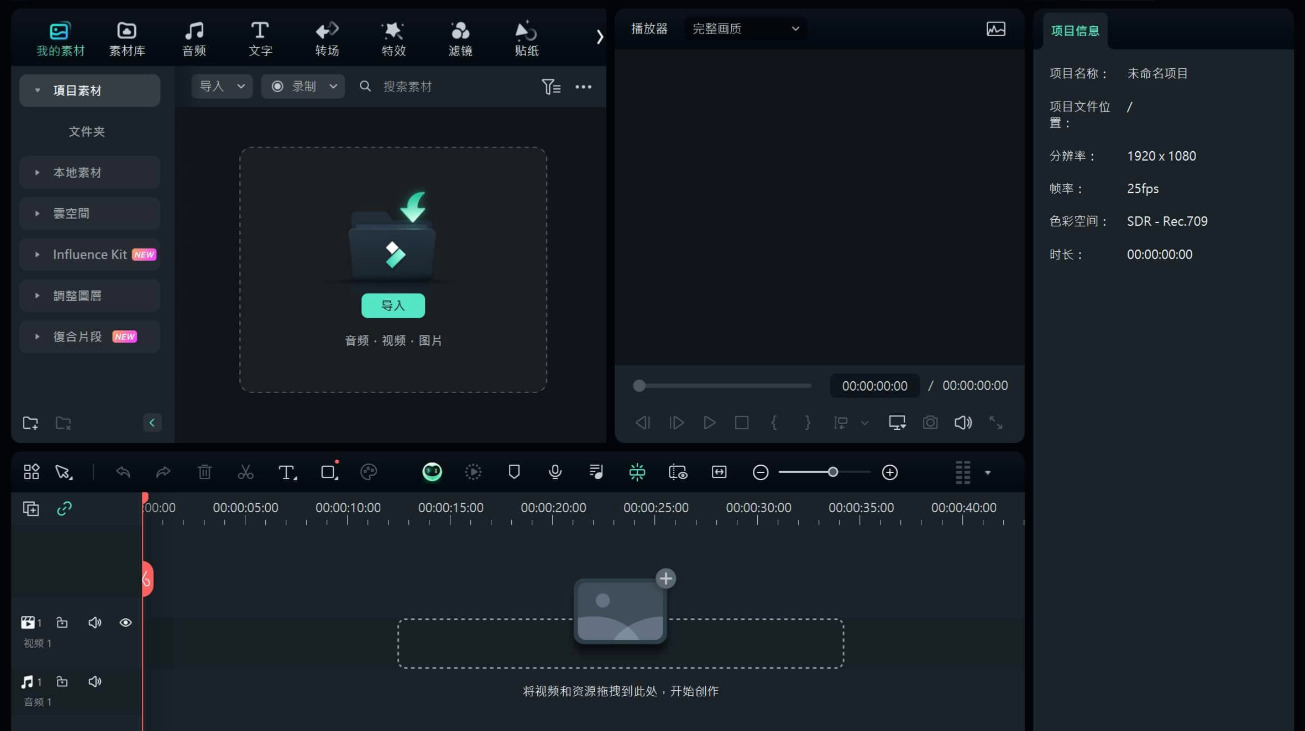Open the 导入 dropdown button in media toolbar
The width and height of the screenshot is (1305, 731).
[x=222, y=87]
